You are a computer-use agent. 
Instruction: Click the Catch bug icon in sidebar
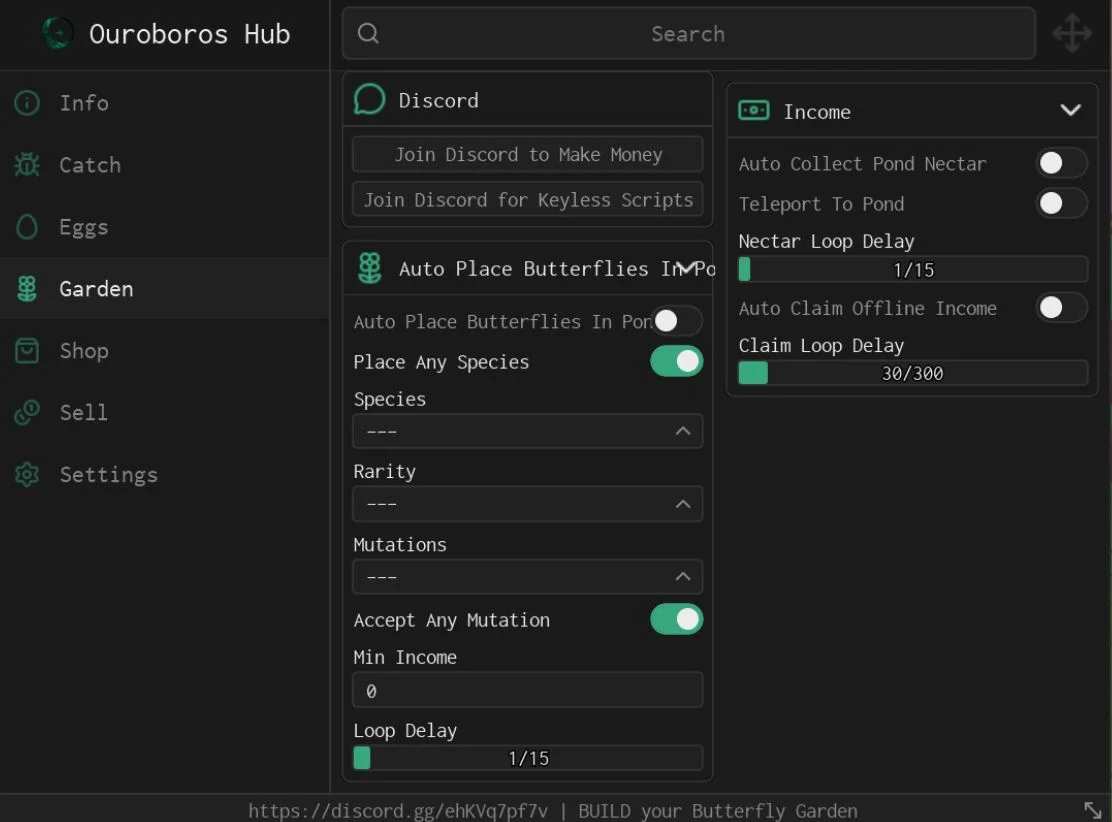27,165
